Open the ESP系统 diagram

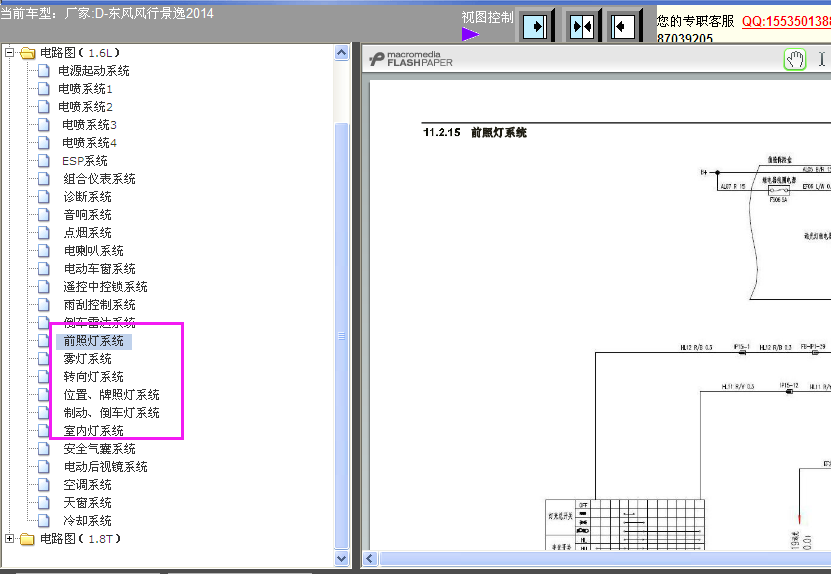pos(85,161)
